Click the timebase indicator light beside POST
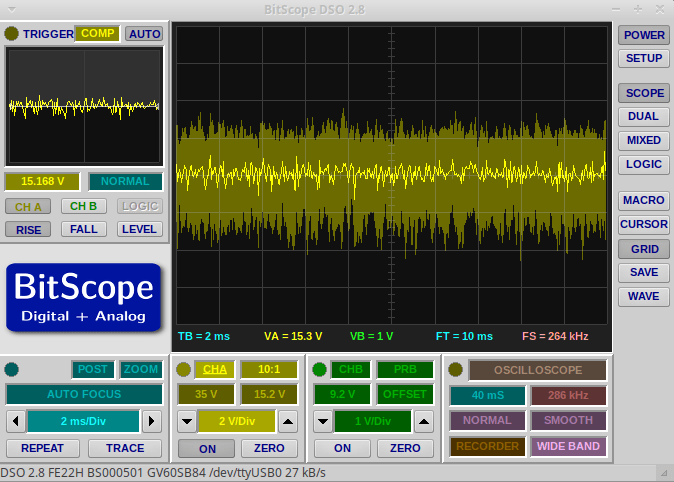Screen dimensions: 674x482 pos(12,369)
